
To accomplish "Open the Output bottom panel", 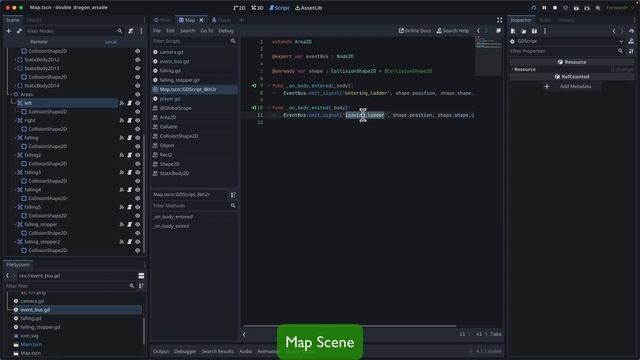I will coord(161,351).
